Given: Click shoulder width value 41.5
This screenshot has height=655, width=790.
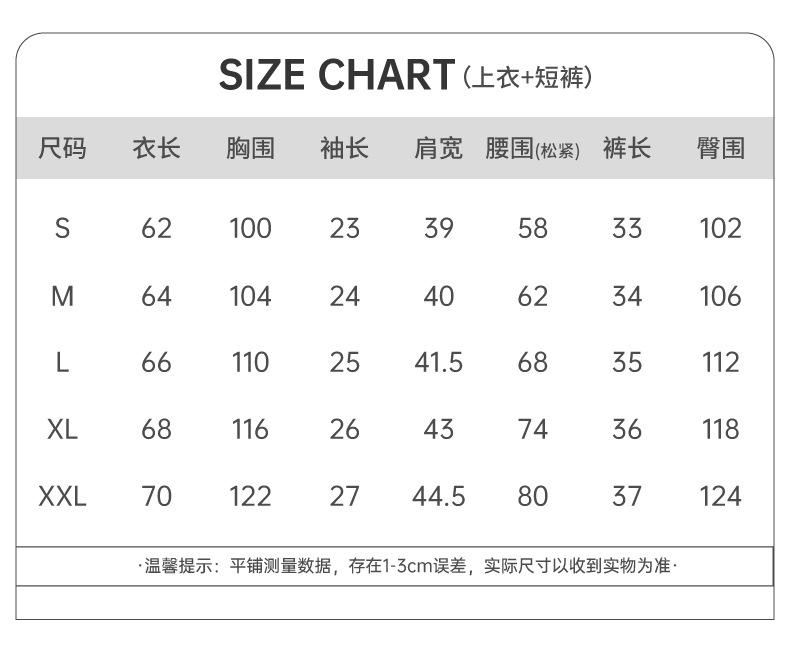Looking at the screenshot, I should tap(438, 362).
